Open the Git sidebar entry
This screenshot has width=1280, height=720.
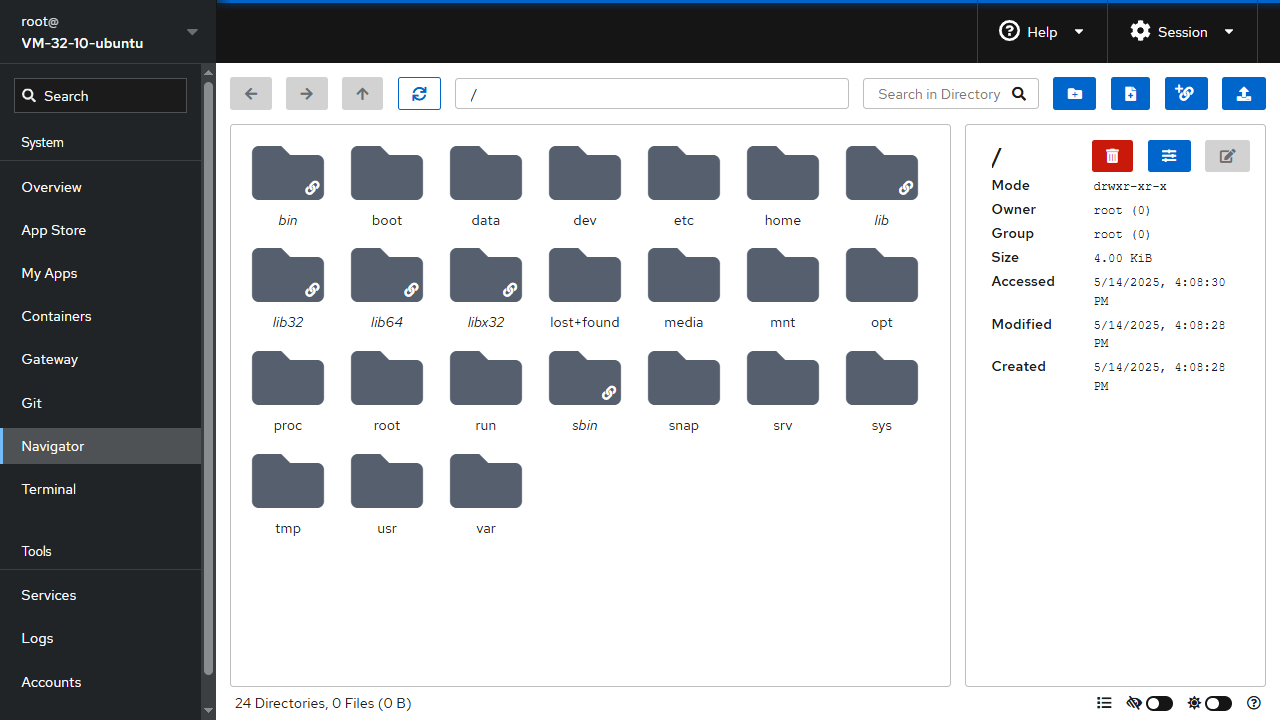coord(100,403)
